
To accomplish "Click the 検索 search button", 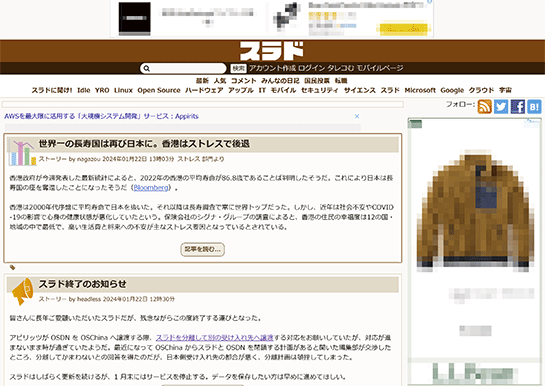I will point(238,68).
